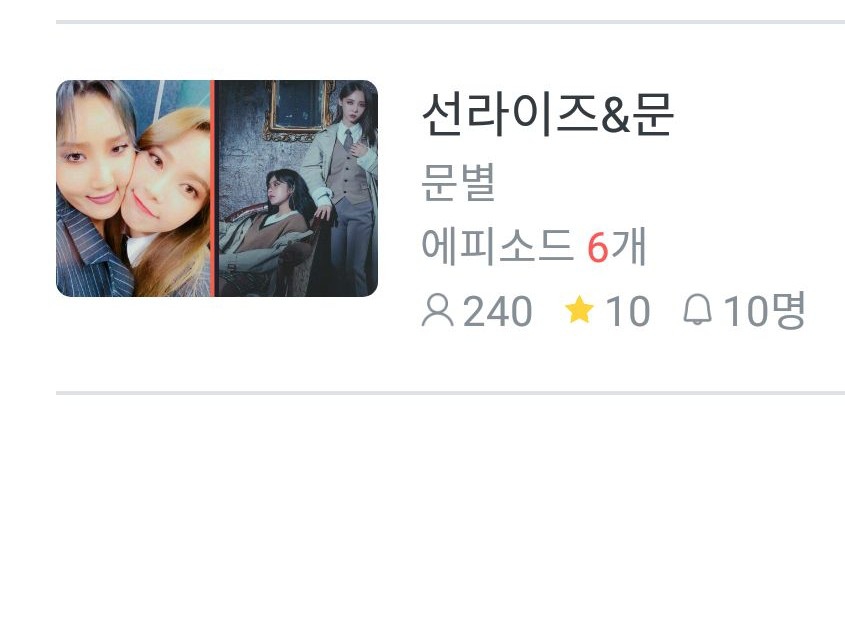845x634 pixels.
Task: Click the bell notification icon
Action: (x=697, y=310)
